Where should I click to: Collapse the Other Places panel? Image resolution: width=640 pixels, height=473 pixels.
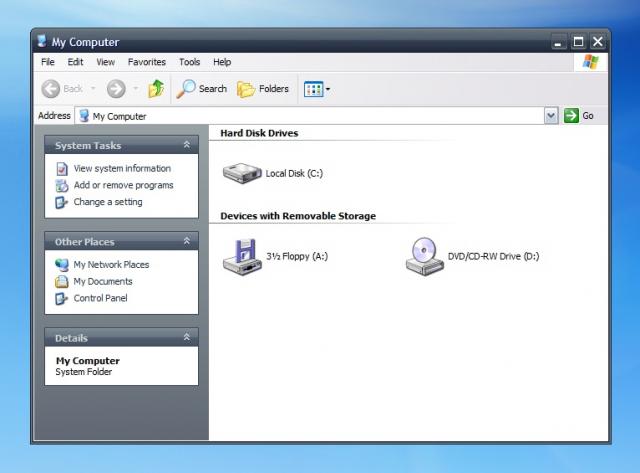tap(187, 241)
